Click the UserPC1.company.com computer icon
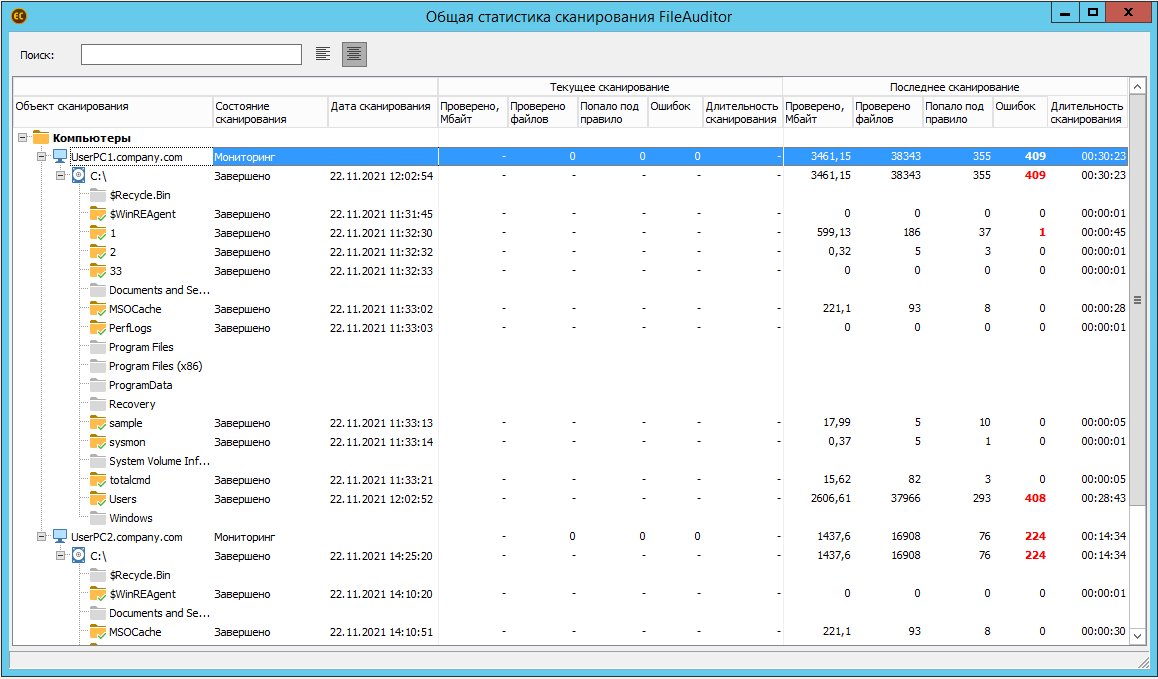1158x679 pixels. (60, 157)
